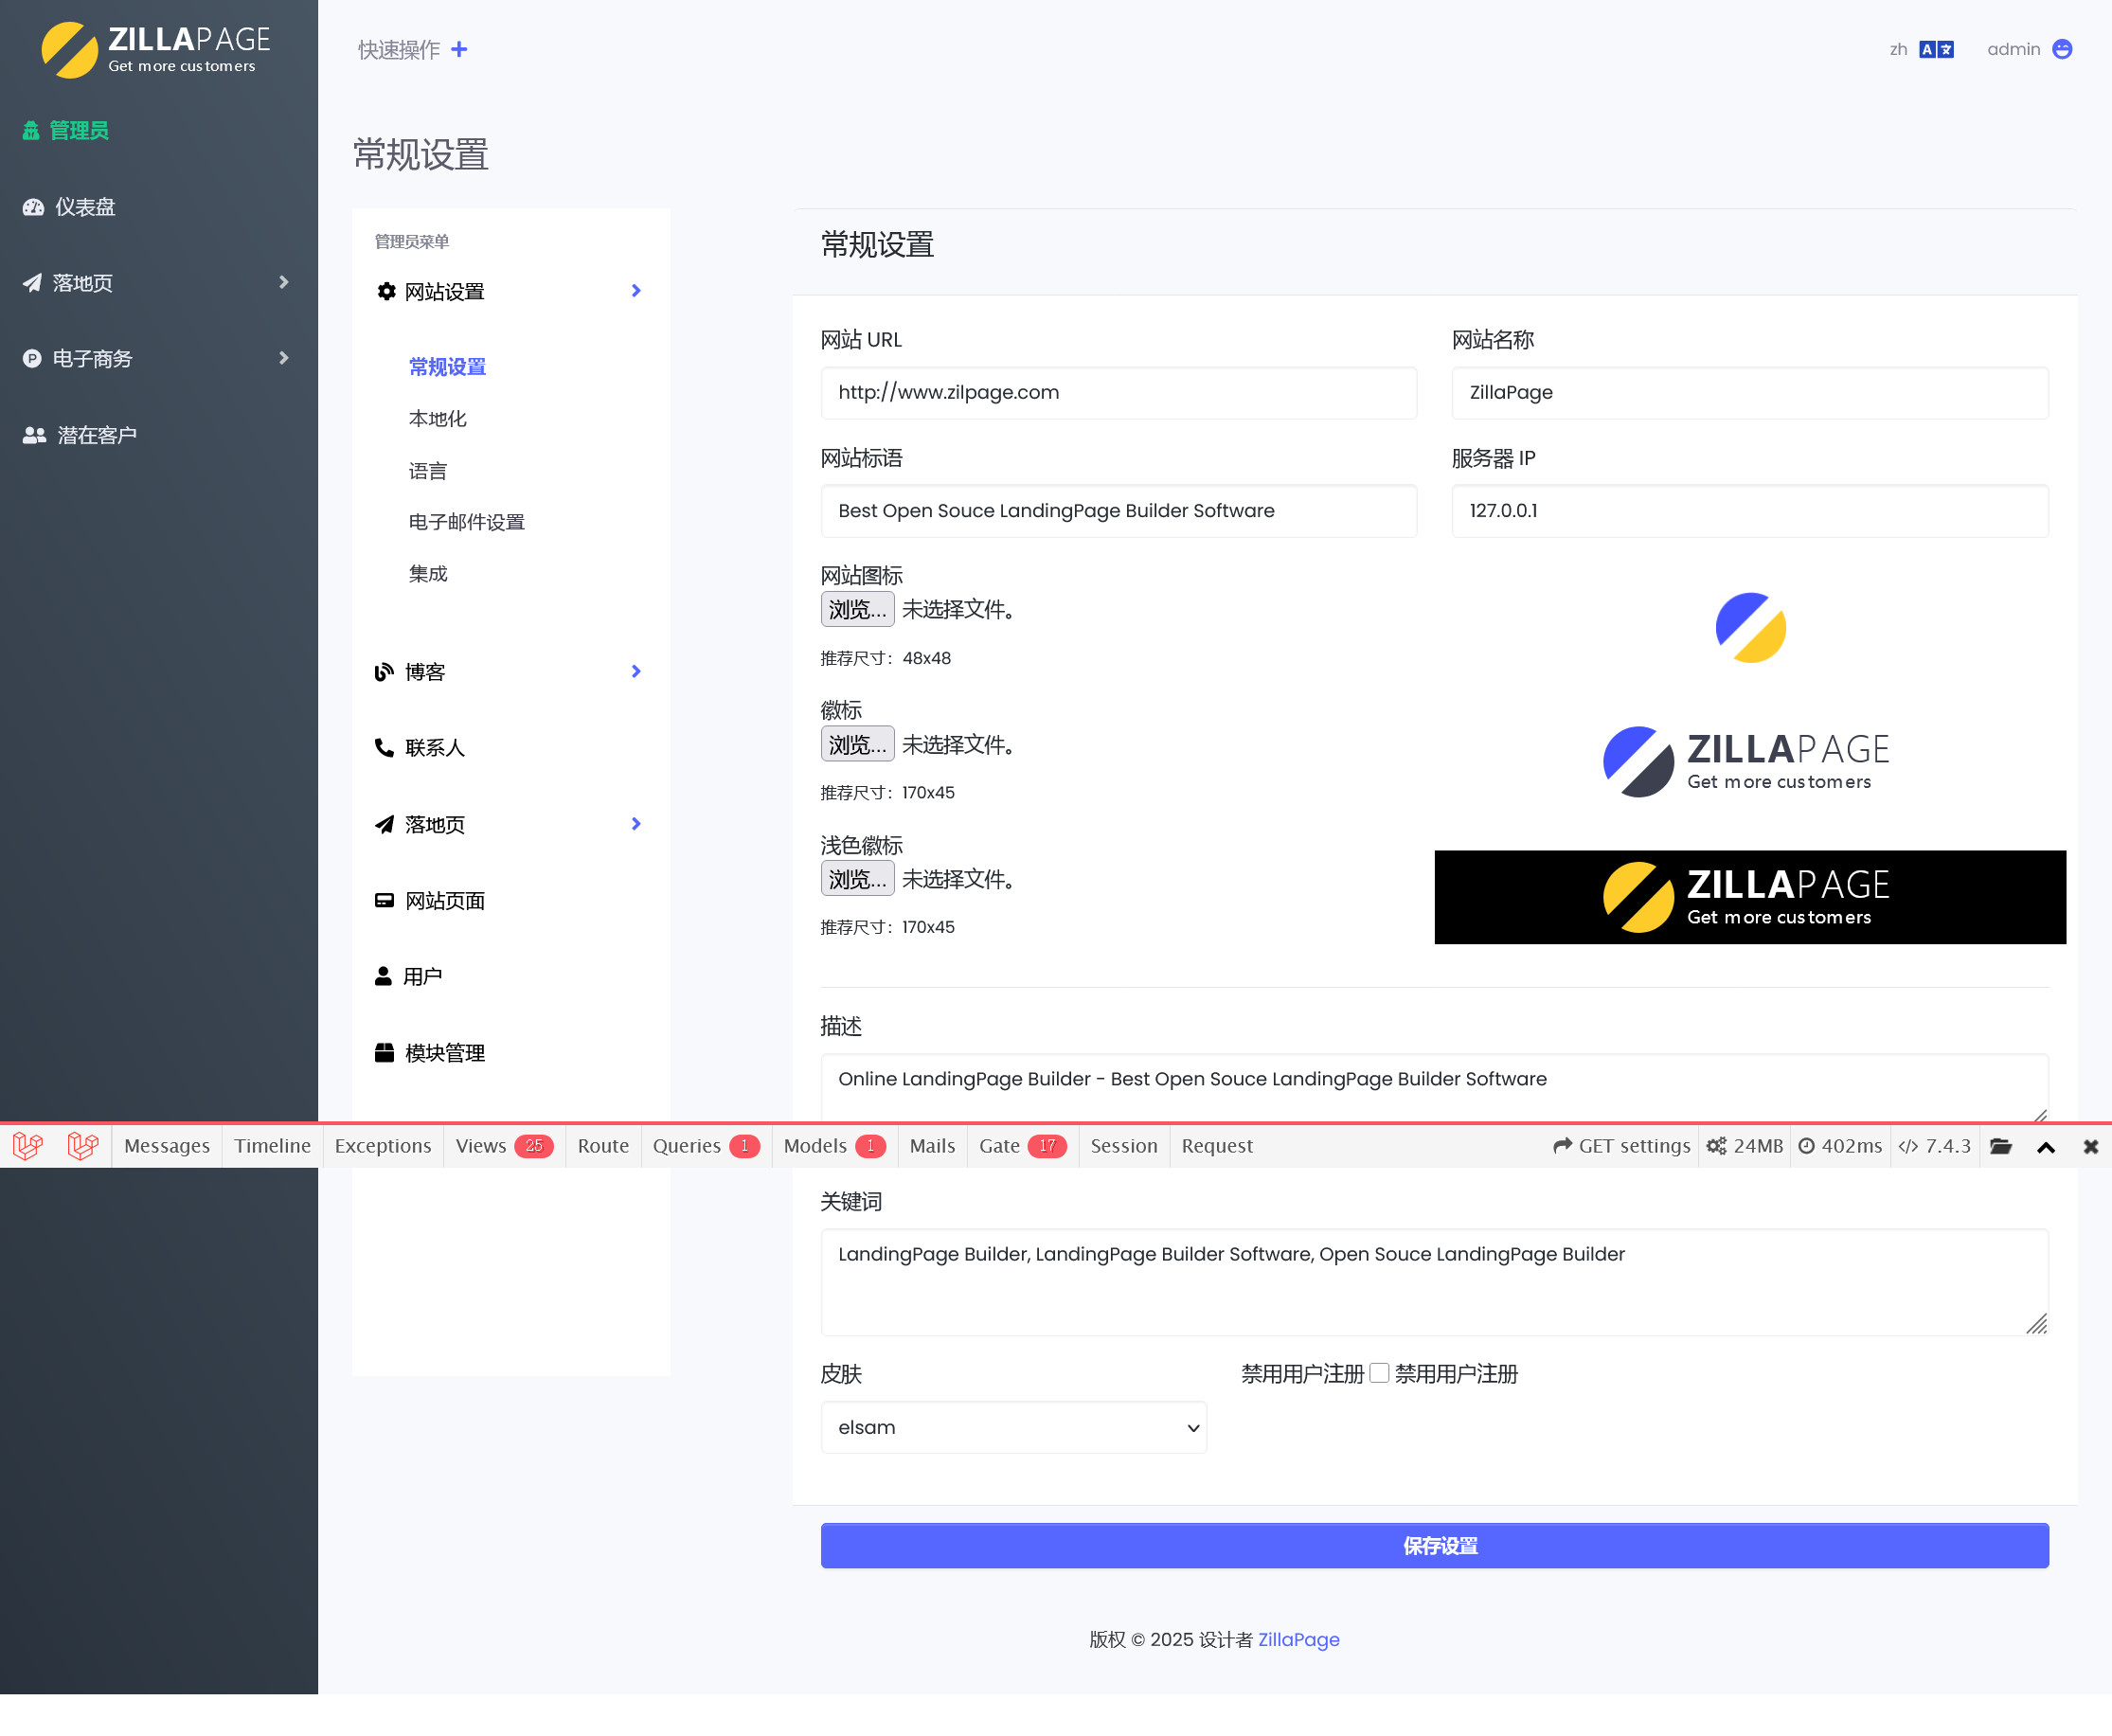Image resolution: width=2112 pixels, height=1736 pixels.
Task: Open the Timeline debugbar tab
Action: (272, 1146)
